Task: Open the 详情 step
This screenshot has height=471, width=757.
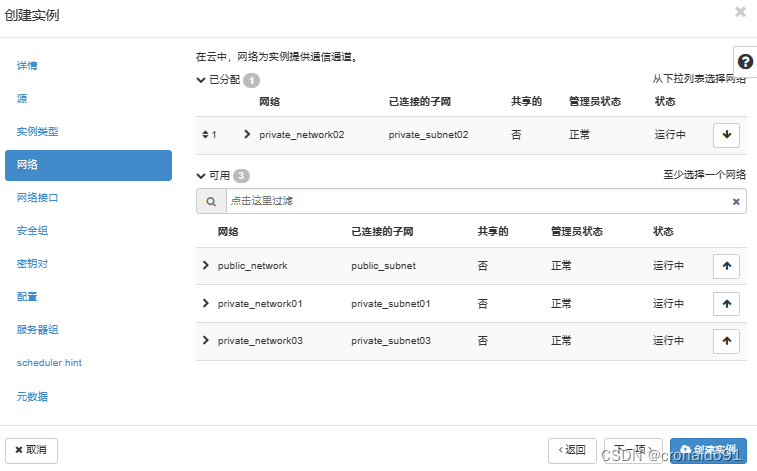Action: [27, 66]
